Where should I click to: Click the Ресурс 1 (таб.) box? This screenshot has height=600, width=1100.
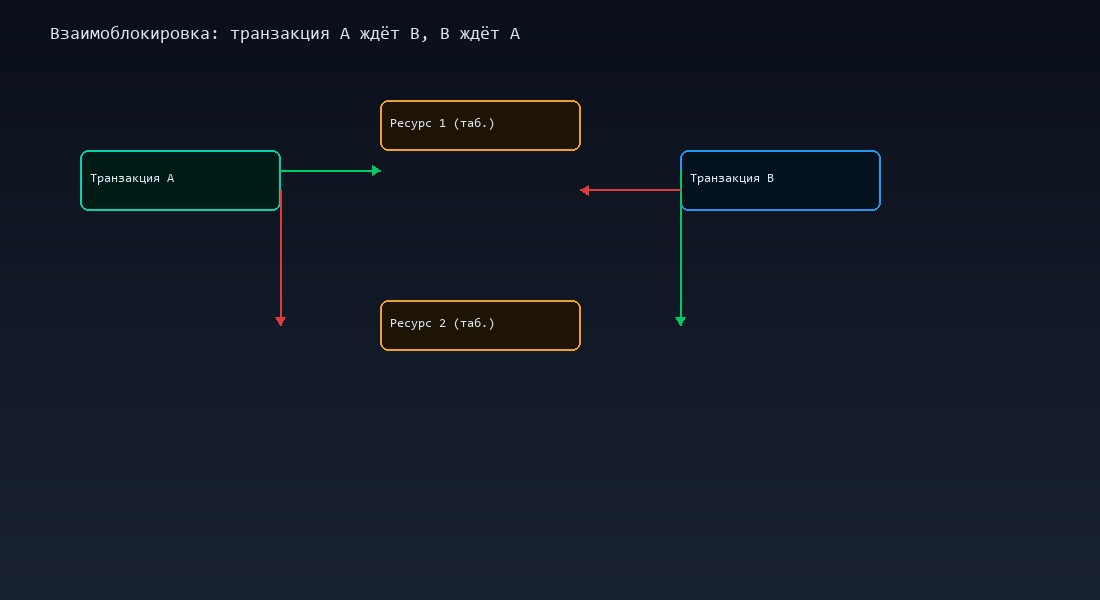480,126
